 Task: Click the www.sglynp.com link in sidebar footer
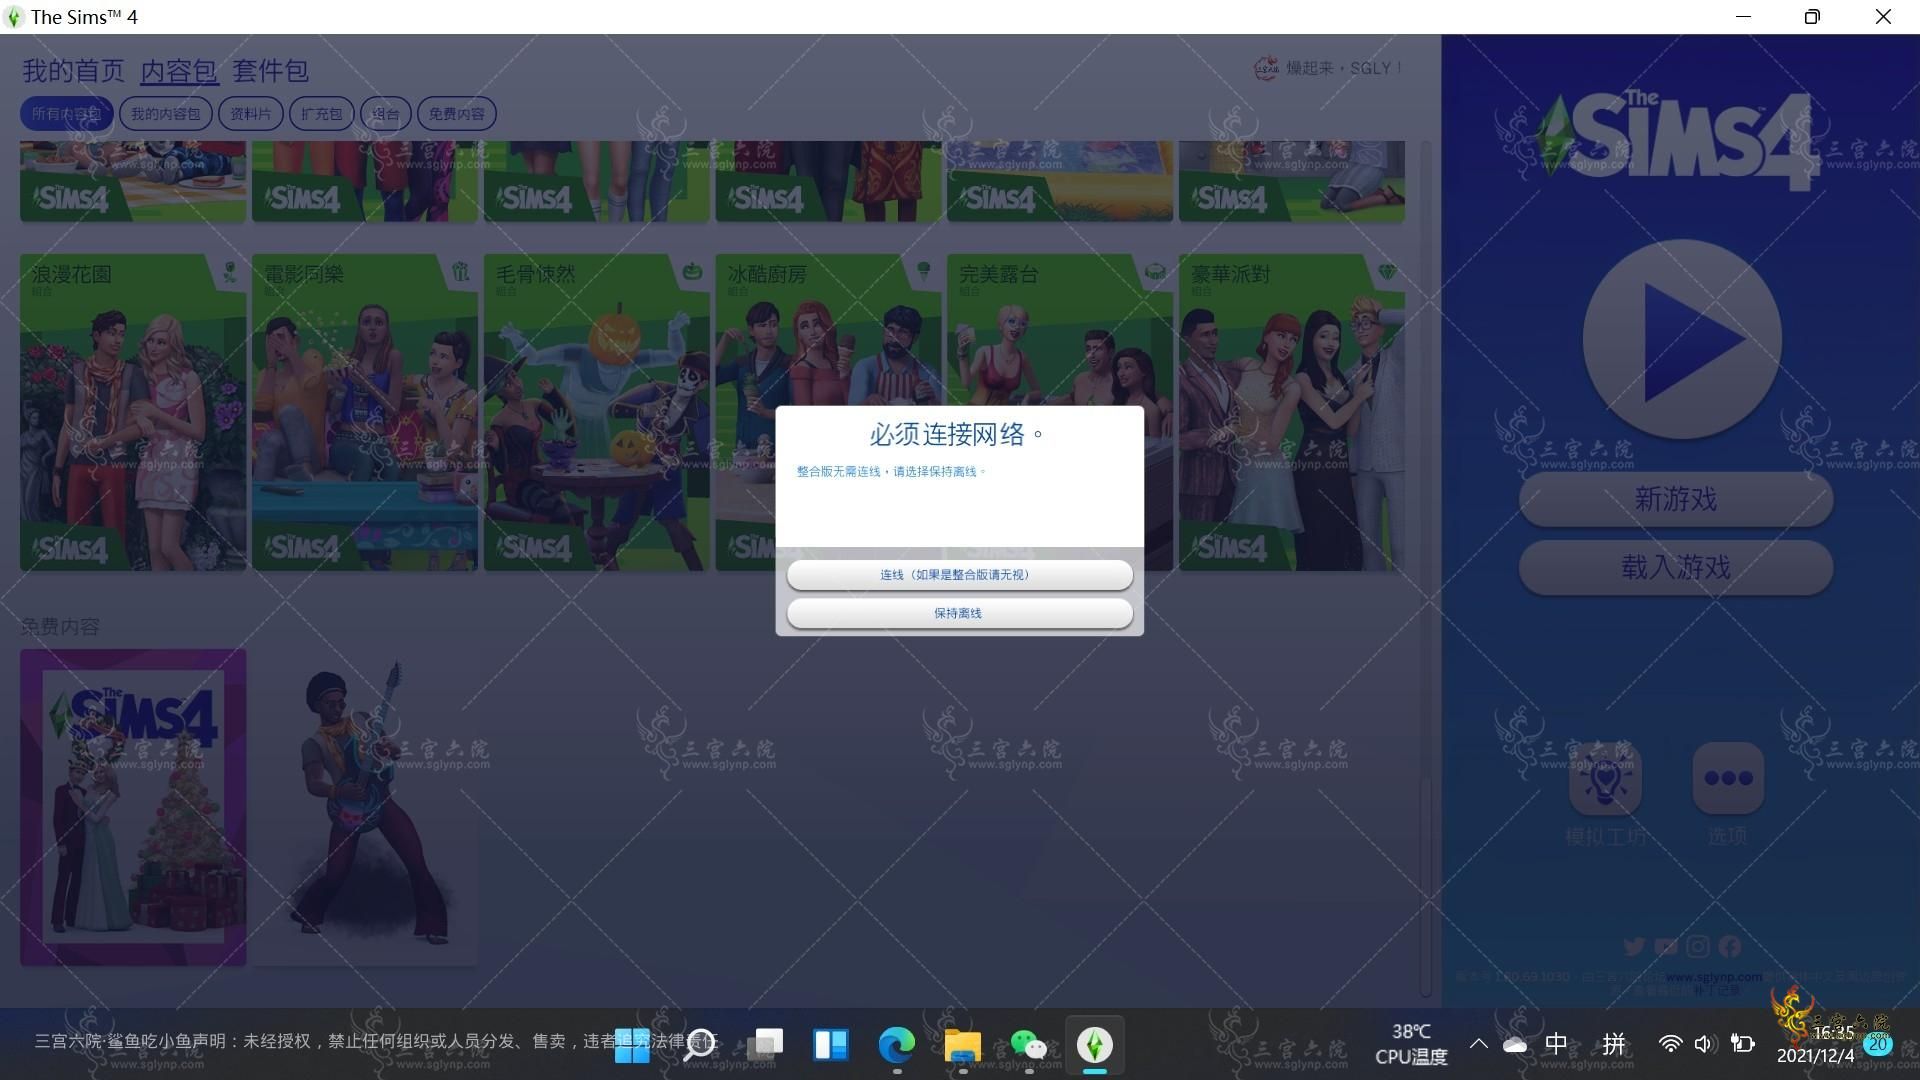tap(1714, 977)
